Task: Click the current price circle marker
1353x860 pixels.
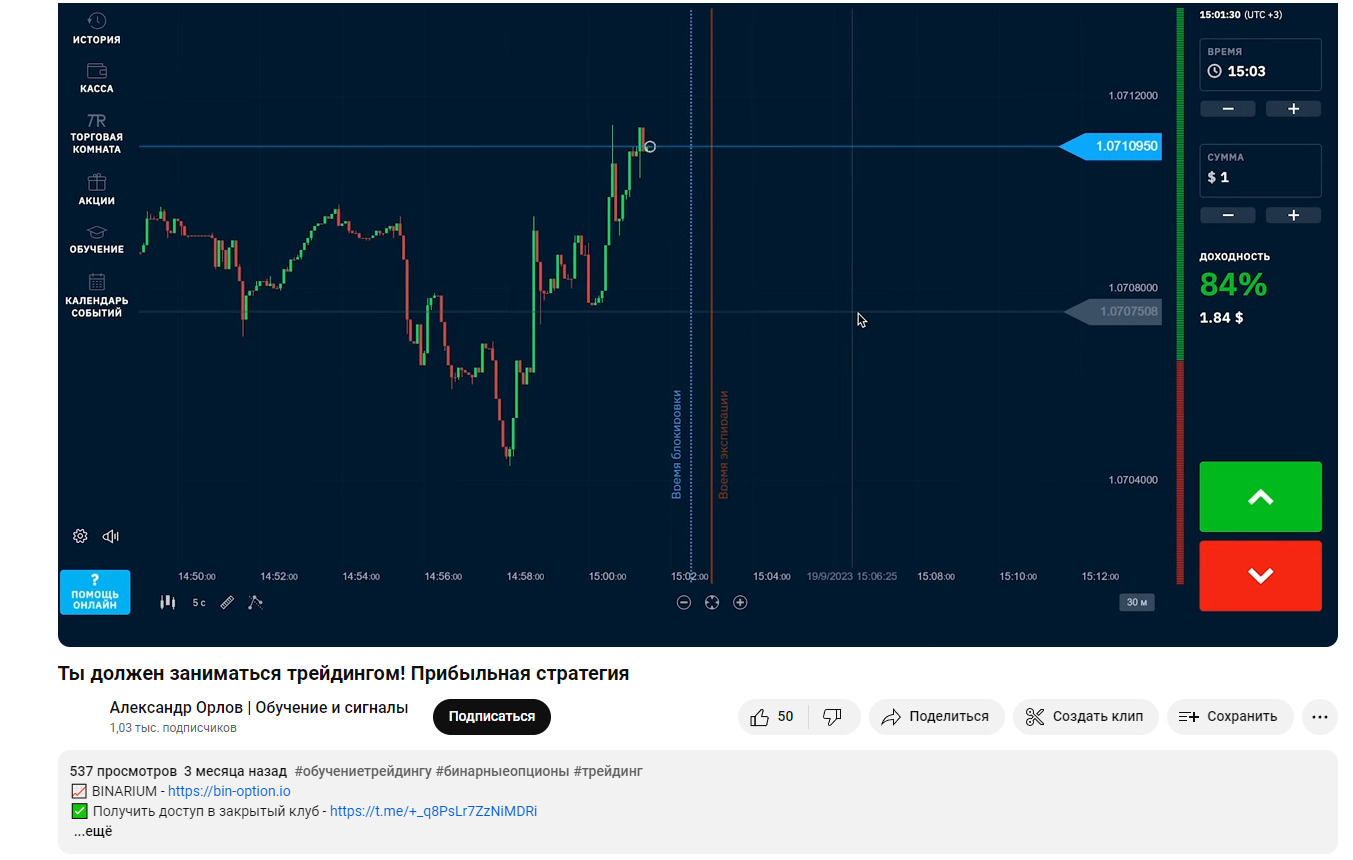Action: 650,147
